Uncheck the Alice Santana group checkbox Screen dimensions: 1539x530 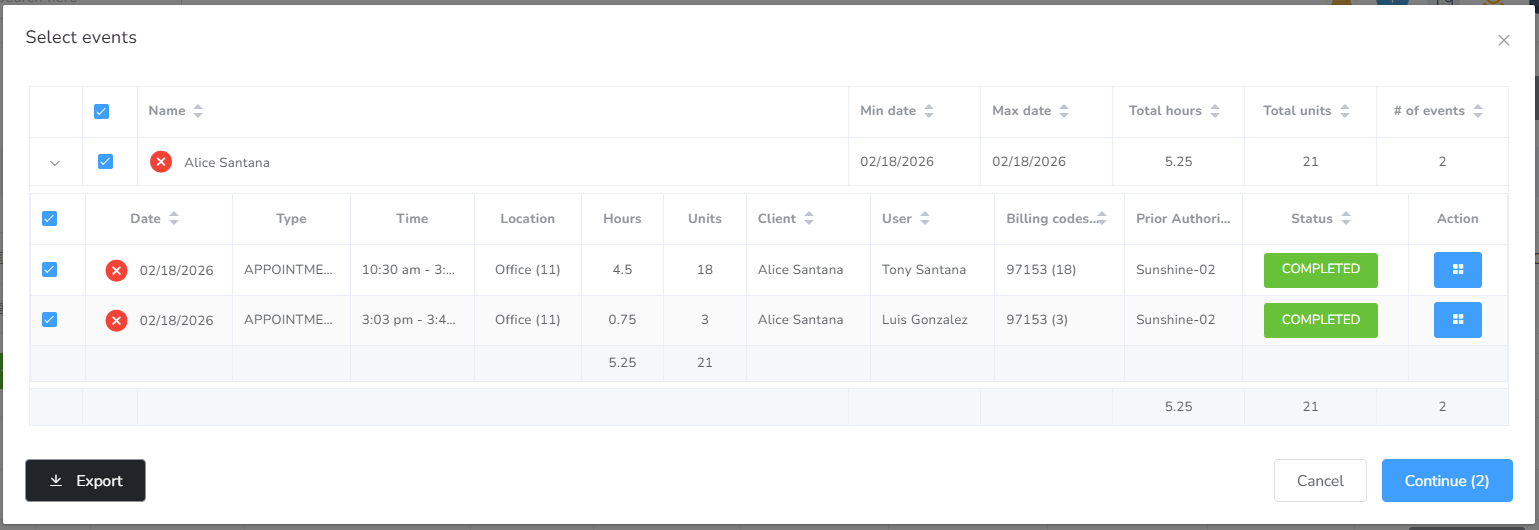point(105,161)
